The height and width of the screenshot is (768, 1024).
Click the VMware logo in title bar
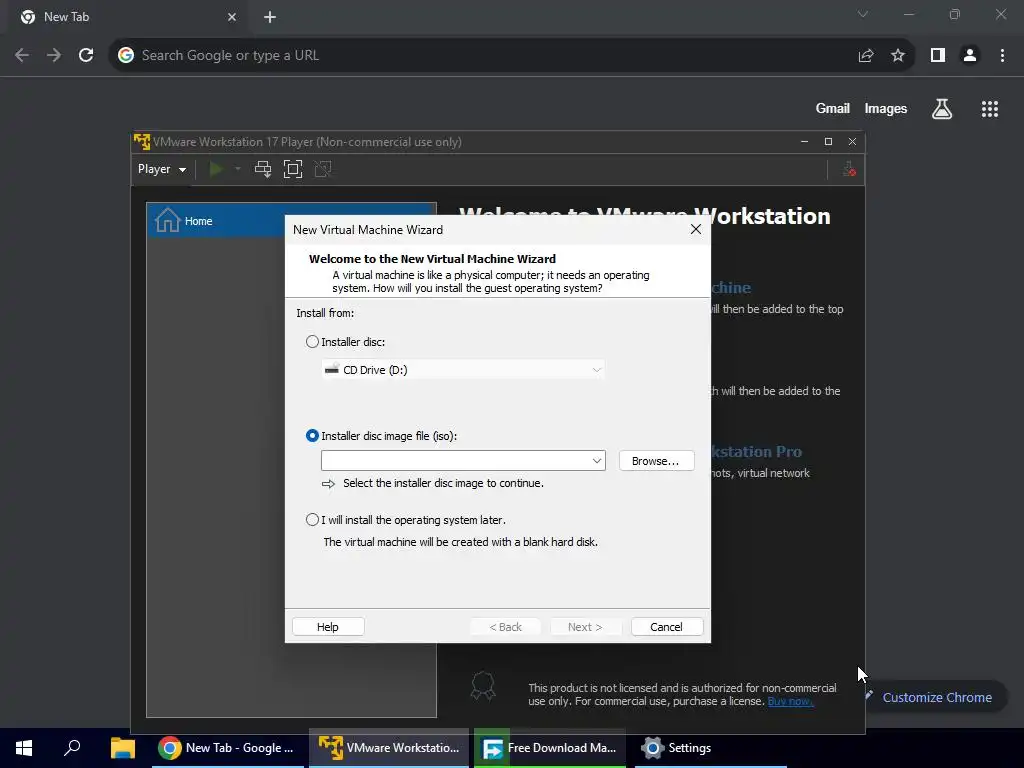142,142
